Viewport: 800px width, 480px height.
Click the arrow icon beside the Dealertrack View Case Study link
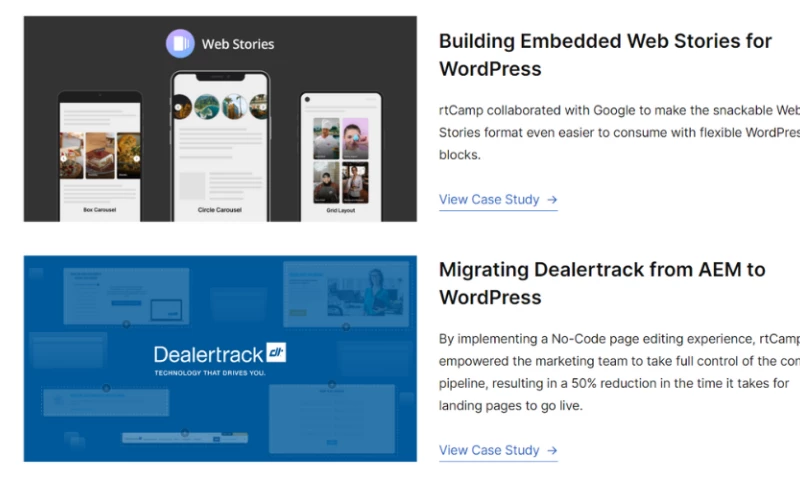553,451
